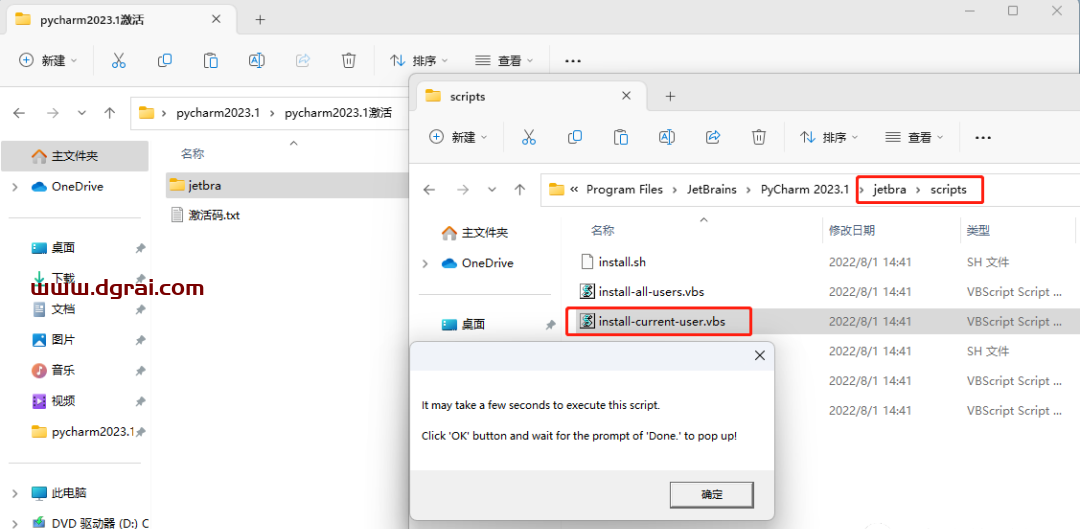1080x529 pixels.
Task: Click Program Files breadcrumb segment
Action: pos(624,189)
